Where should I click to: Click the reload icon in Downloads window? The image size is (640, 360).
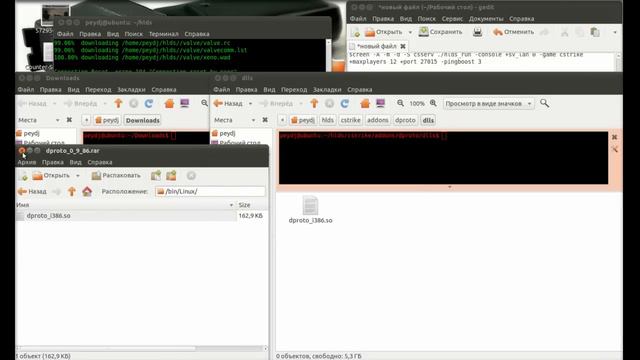pos(149,104)
